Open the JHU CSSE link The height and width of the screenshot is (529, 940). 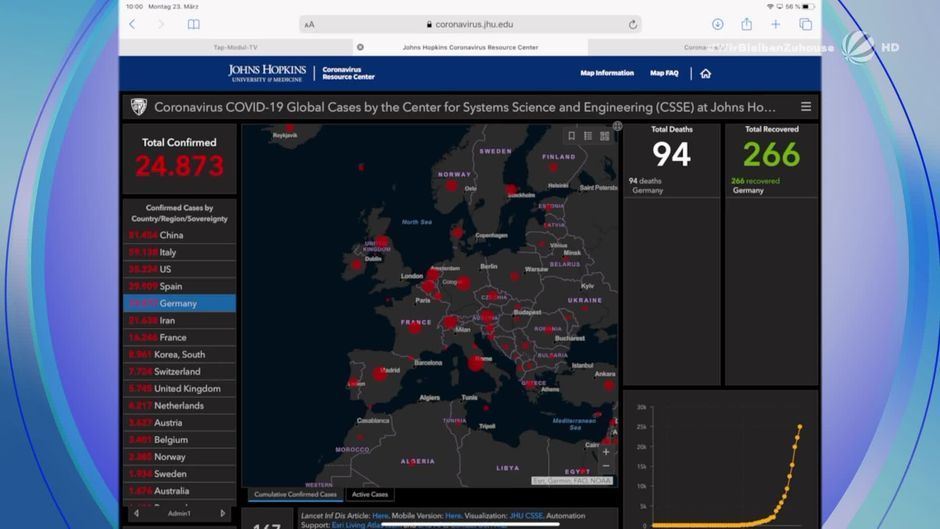[x=526, y=515]
